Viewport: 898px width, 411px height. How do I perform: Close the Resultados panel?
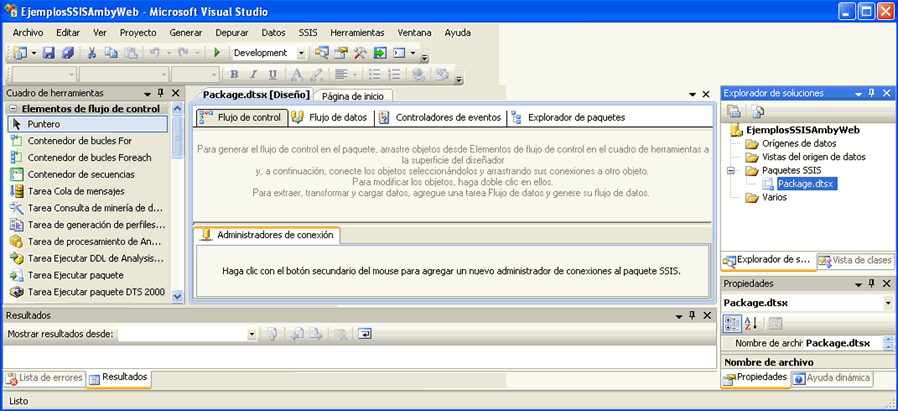click(706, 315)
